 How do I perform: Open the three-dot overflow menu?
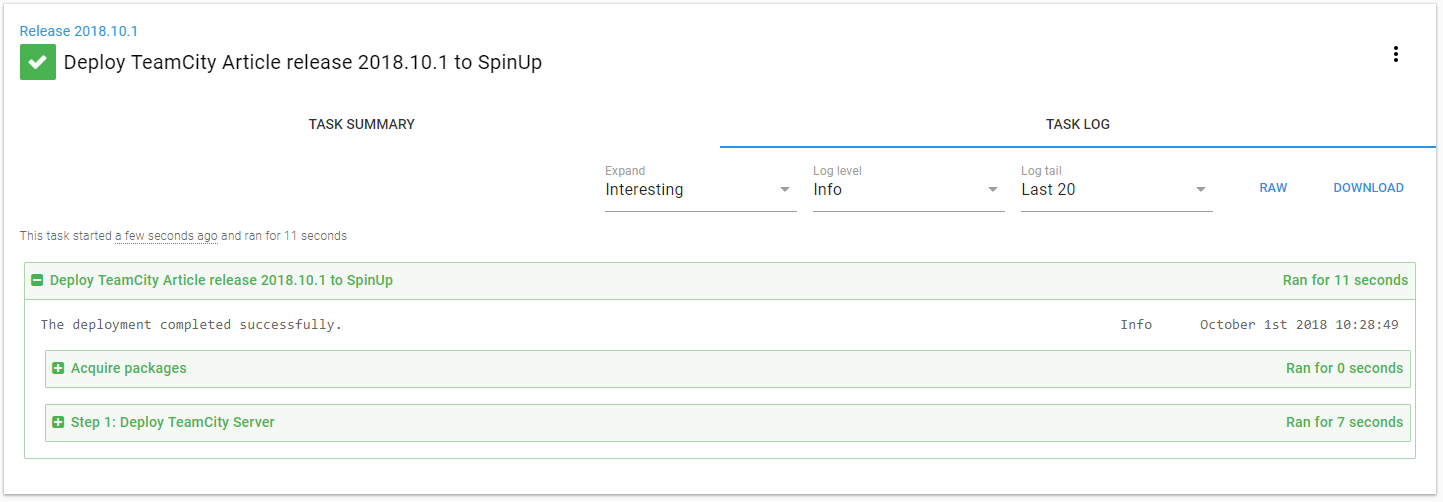tap(1395, 55)
